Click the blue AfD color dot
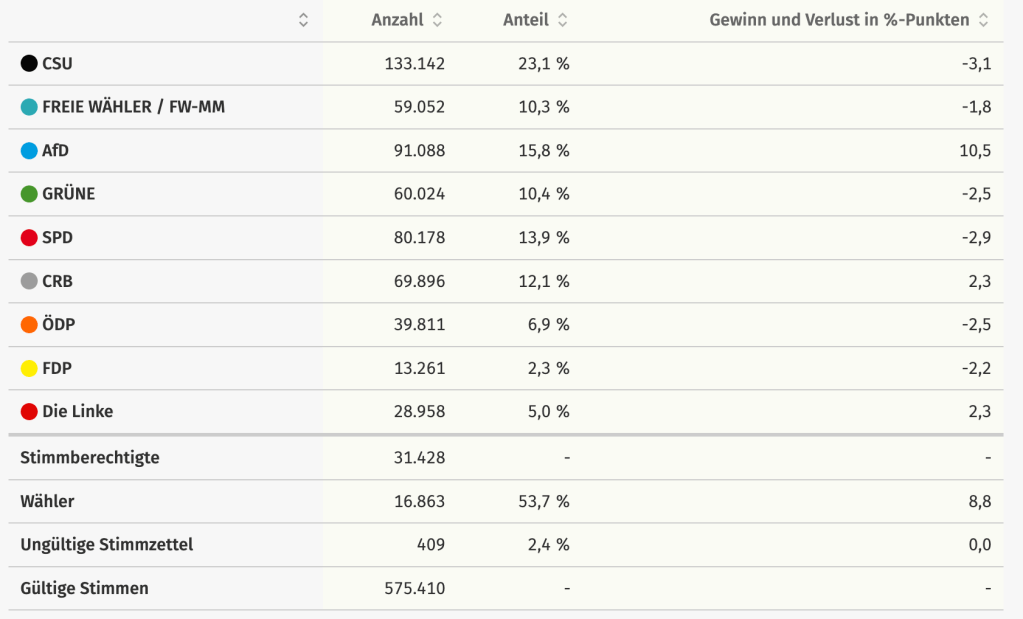The height and width of the screenshot is (619, 1023). [29, 151]
